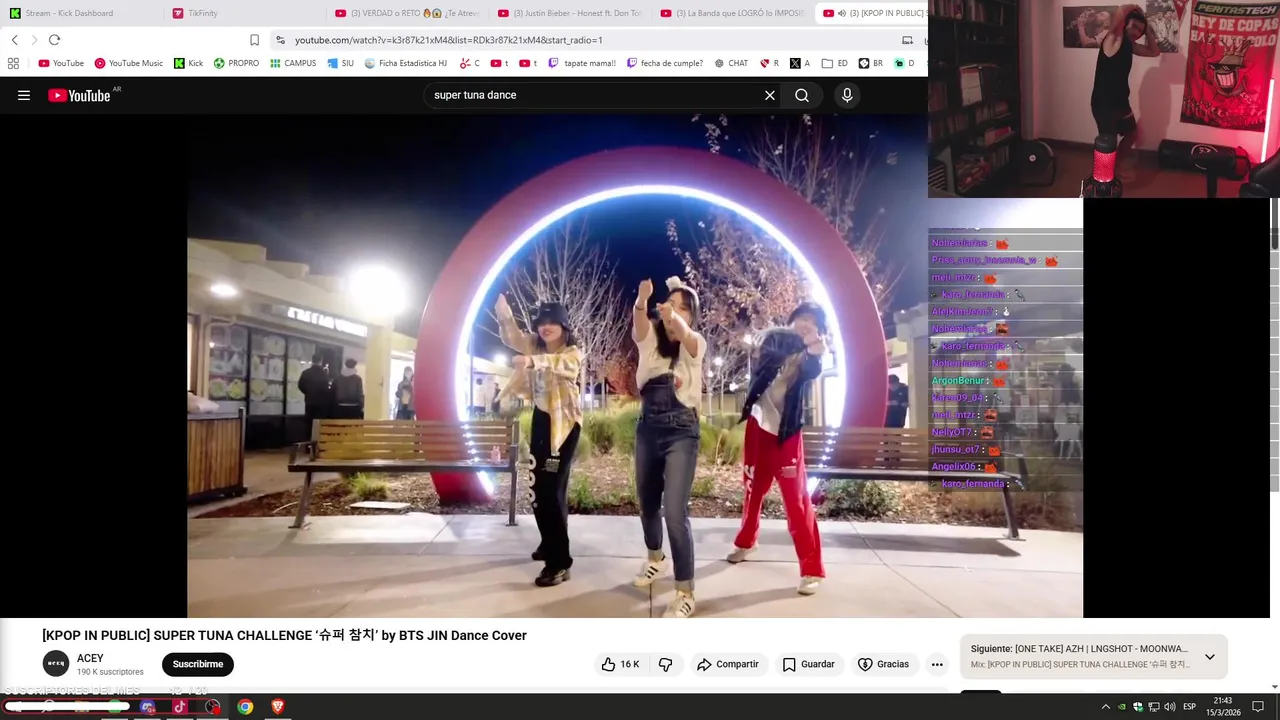Clear the search box with X
The height and width of the screenshot is (720, 1280).
[x=770, y=95]
